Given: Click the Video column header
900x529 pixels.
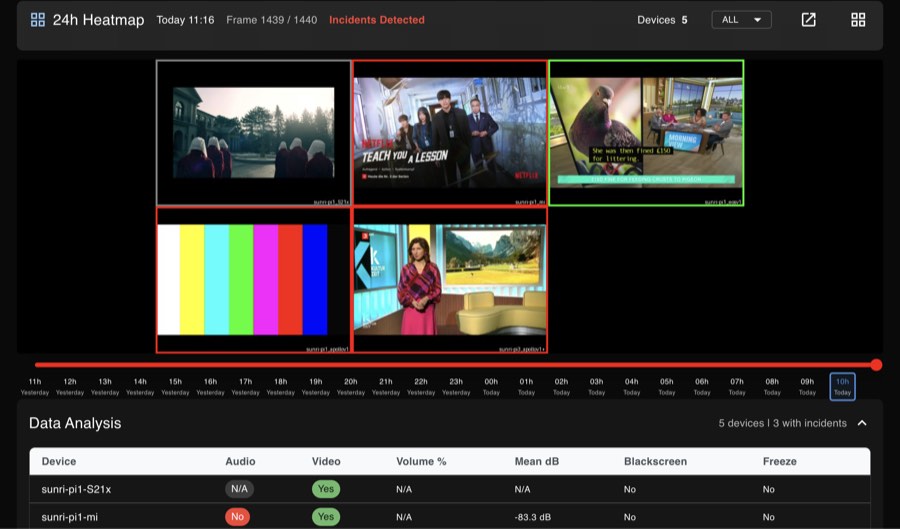Looking at the screenshot, I should (x=326, y=461).
